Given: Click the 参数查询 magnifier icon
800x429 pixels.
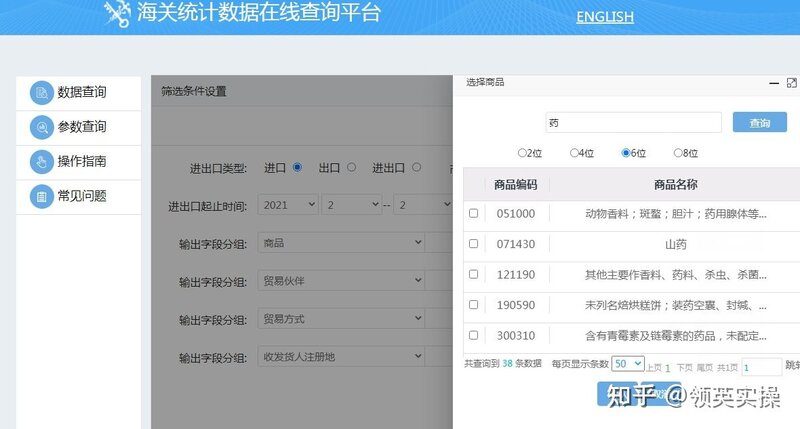Looking at the screenshot, I should pyautogui.click(x=41, y=127).
